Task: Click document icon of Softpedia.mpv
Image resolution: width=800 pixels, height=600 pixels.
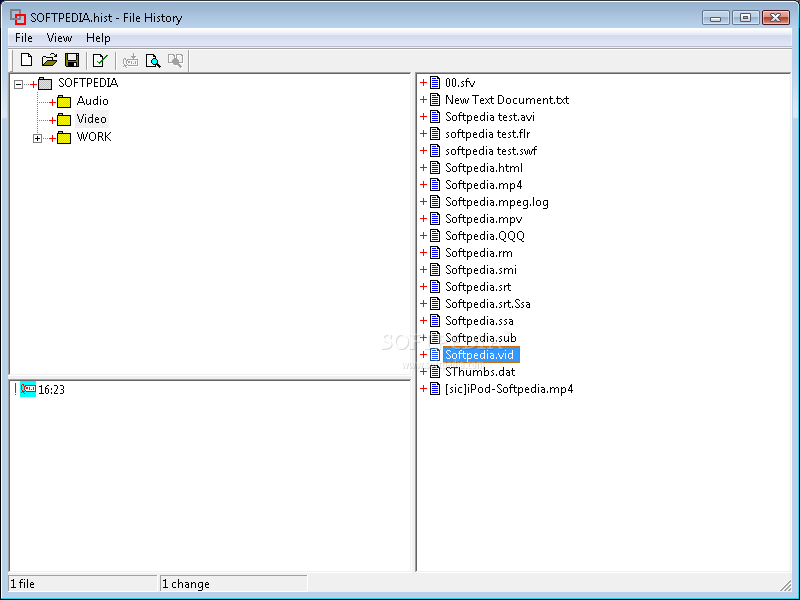Action: pyautogui.click(x=435, y=219)
